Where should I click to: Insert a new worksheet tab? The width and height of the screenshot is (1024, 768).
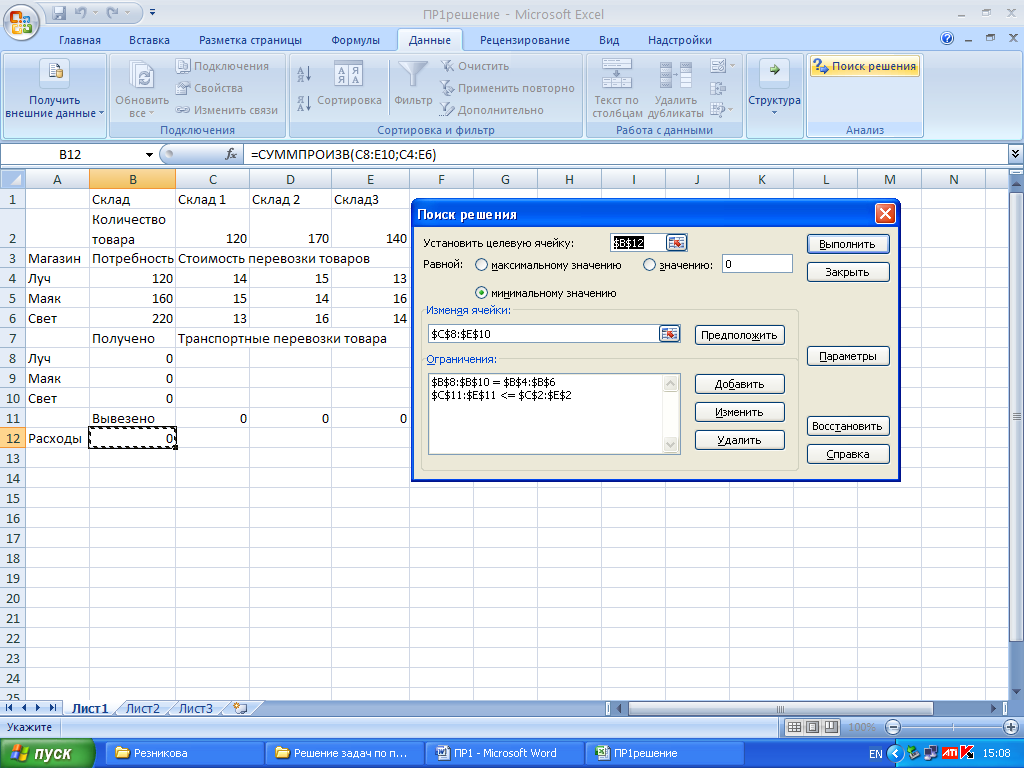241,709
